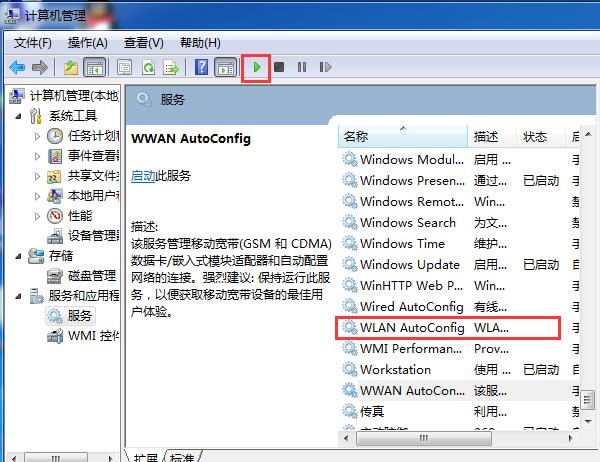Open the 查看(V) menu

pos(143,43)
